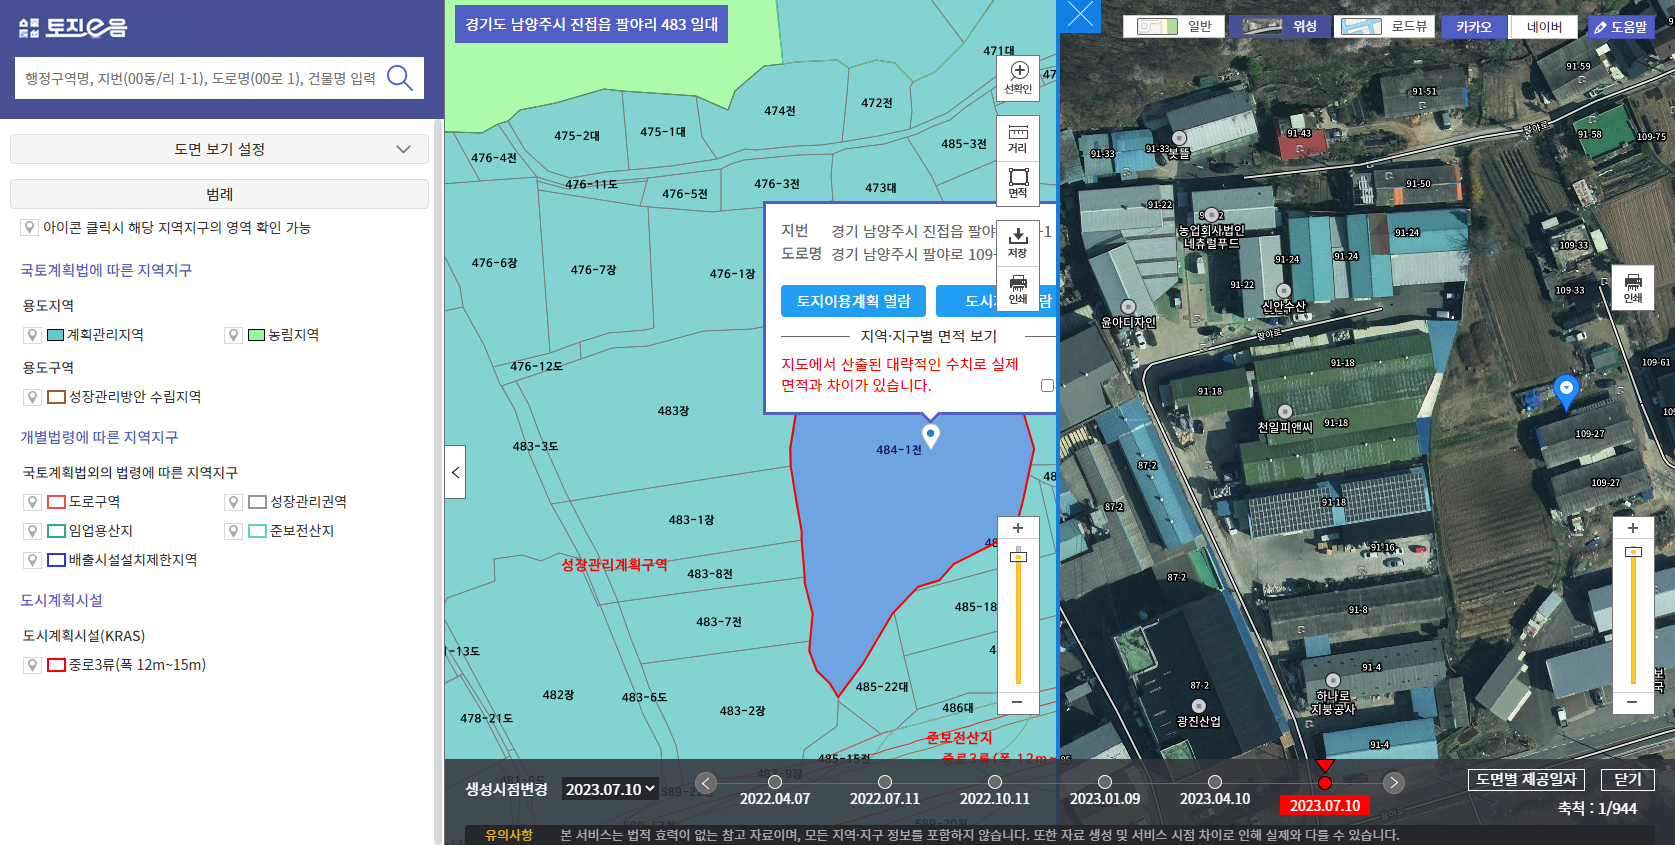Show 도로구역 location icon

(x=33, y=502)
